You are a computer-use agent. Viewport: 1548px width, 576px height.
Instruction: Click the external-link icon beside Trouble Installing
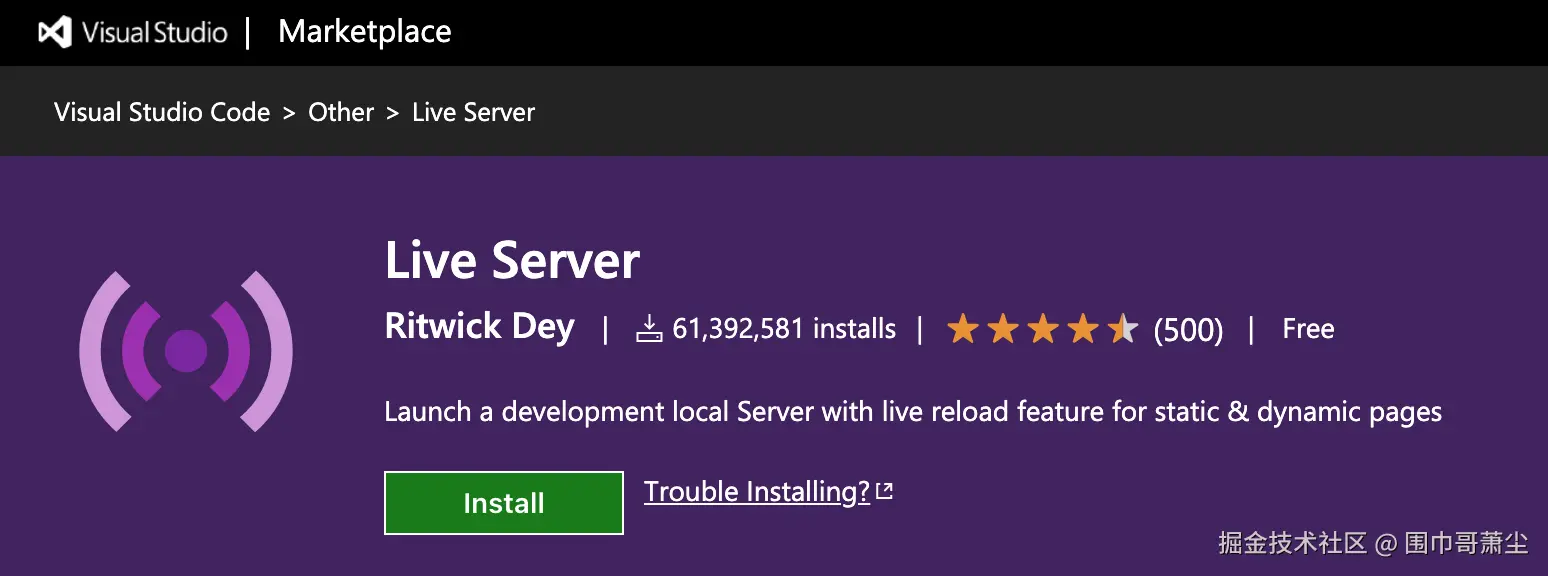[884, 492]
